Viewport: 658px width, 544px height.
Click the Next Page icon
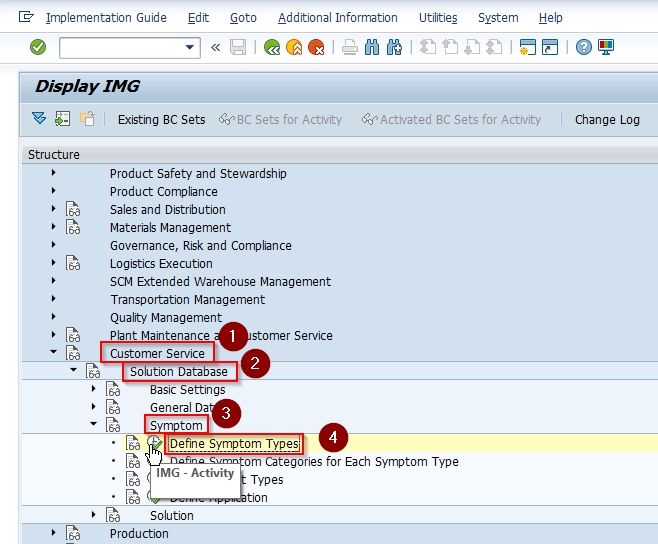point(472,47)
